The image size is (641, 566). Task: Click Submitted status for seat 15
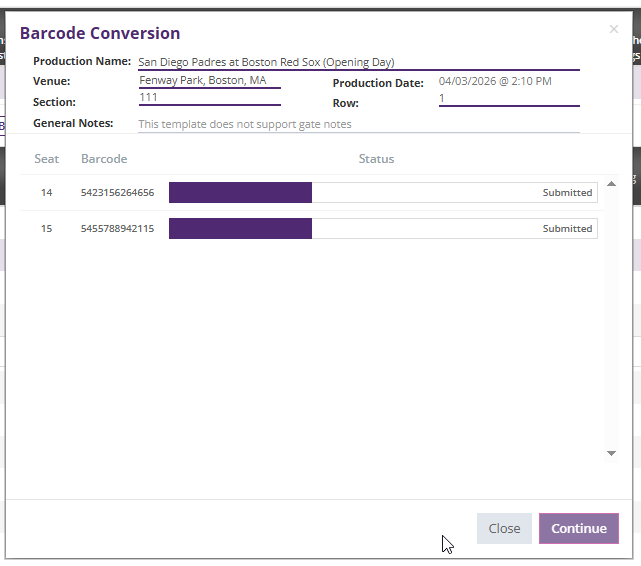tap(567, 228)
